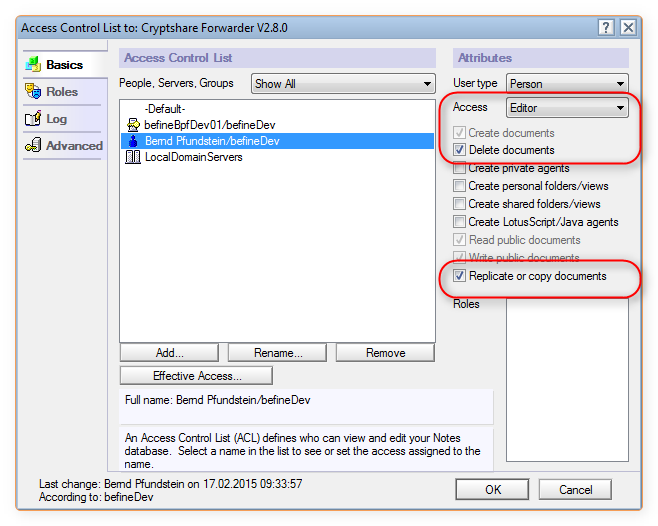
Task: Click the Rename... button
Action: point(277,353)
